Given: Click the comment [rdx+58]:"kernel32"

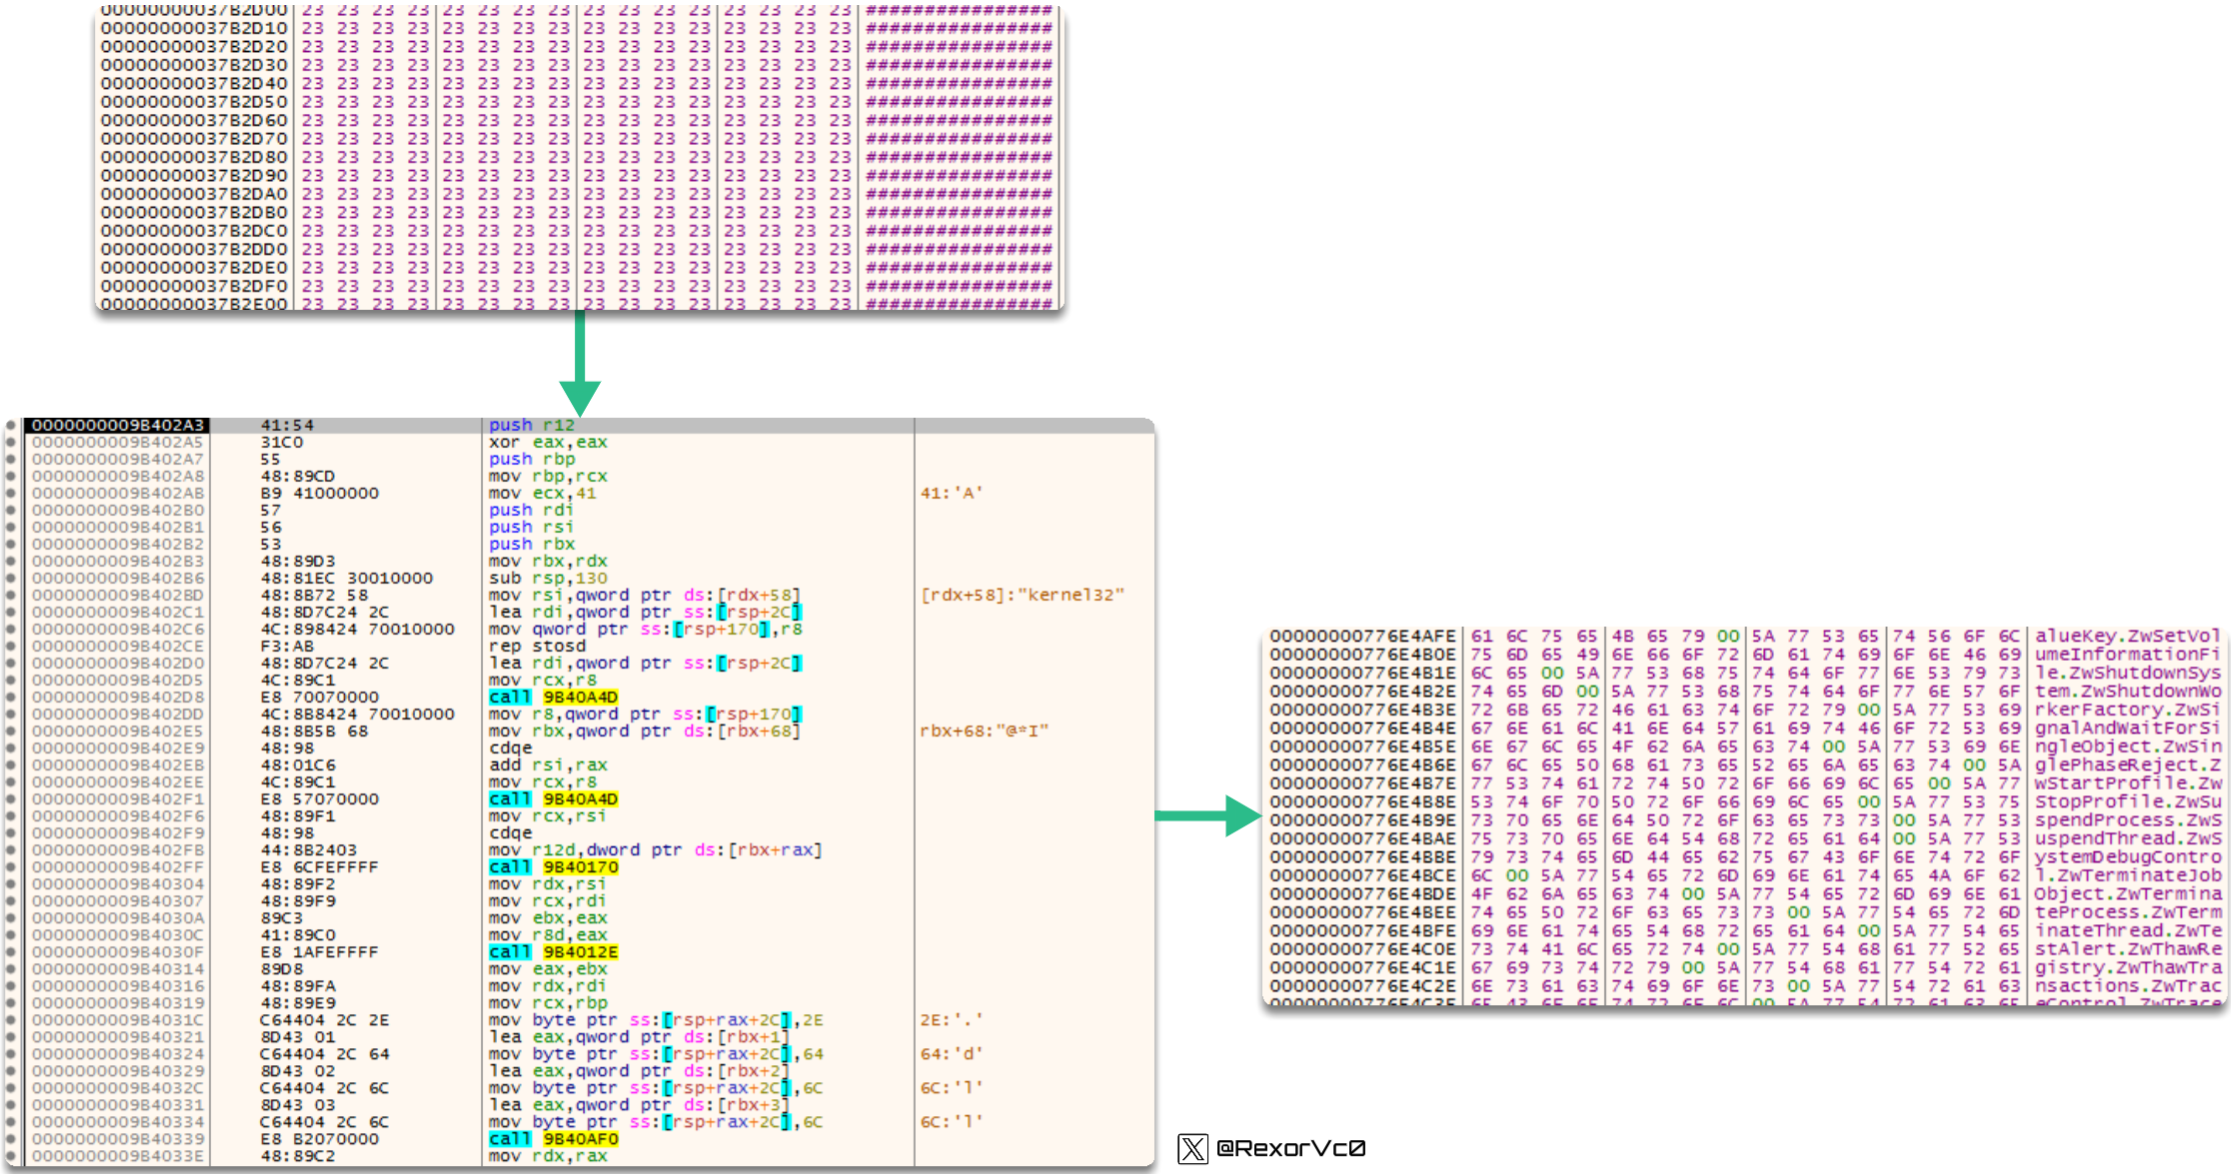Looking at the screenshot, I should [x=1022, y=596].
